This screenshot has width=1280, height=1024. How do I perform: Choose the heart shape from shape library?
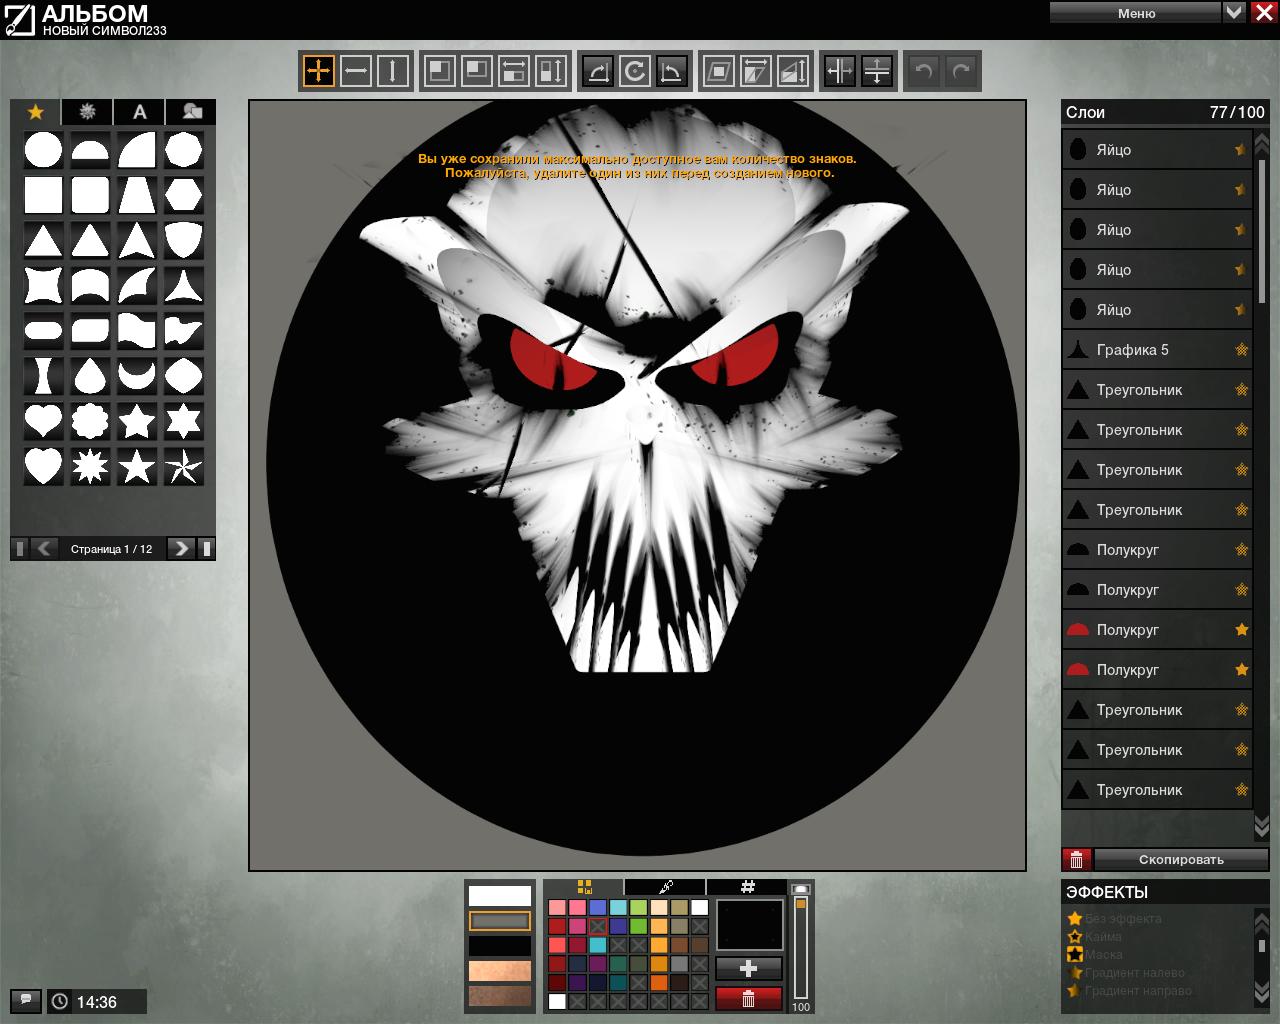coord(43,421)
